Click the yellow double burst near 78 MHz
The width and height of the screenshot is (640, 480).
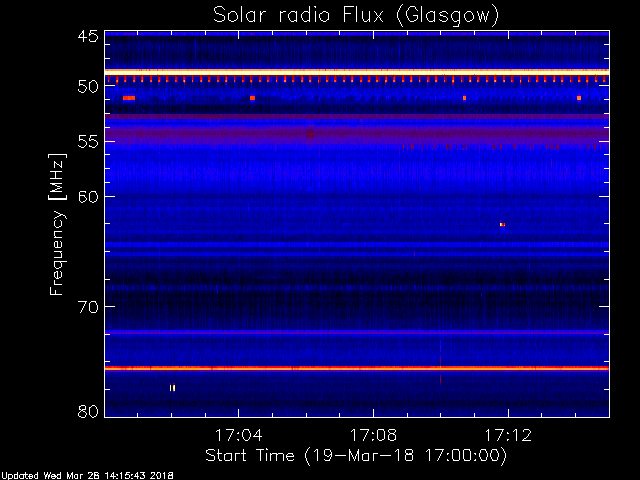tap(173, 388)
